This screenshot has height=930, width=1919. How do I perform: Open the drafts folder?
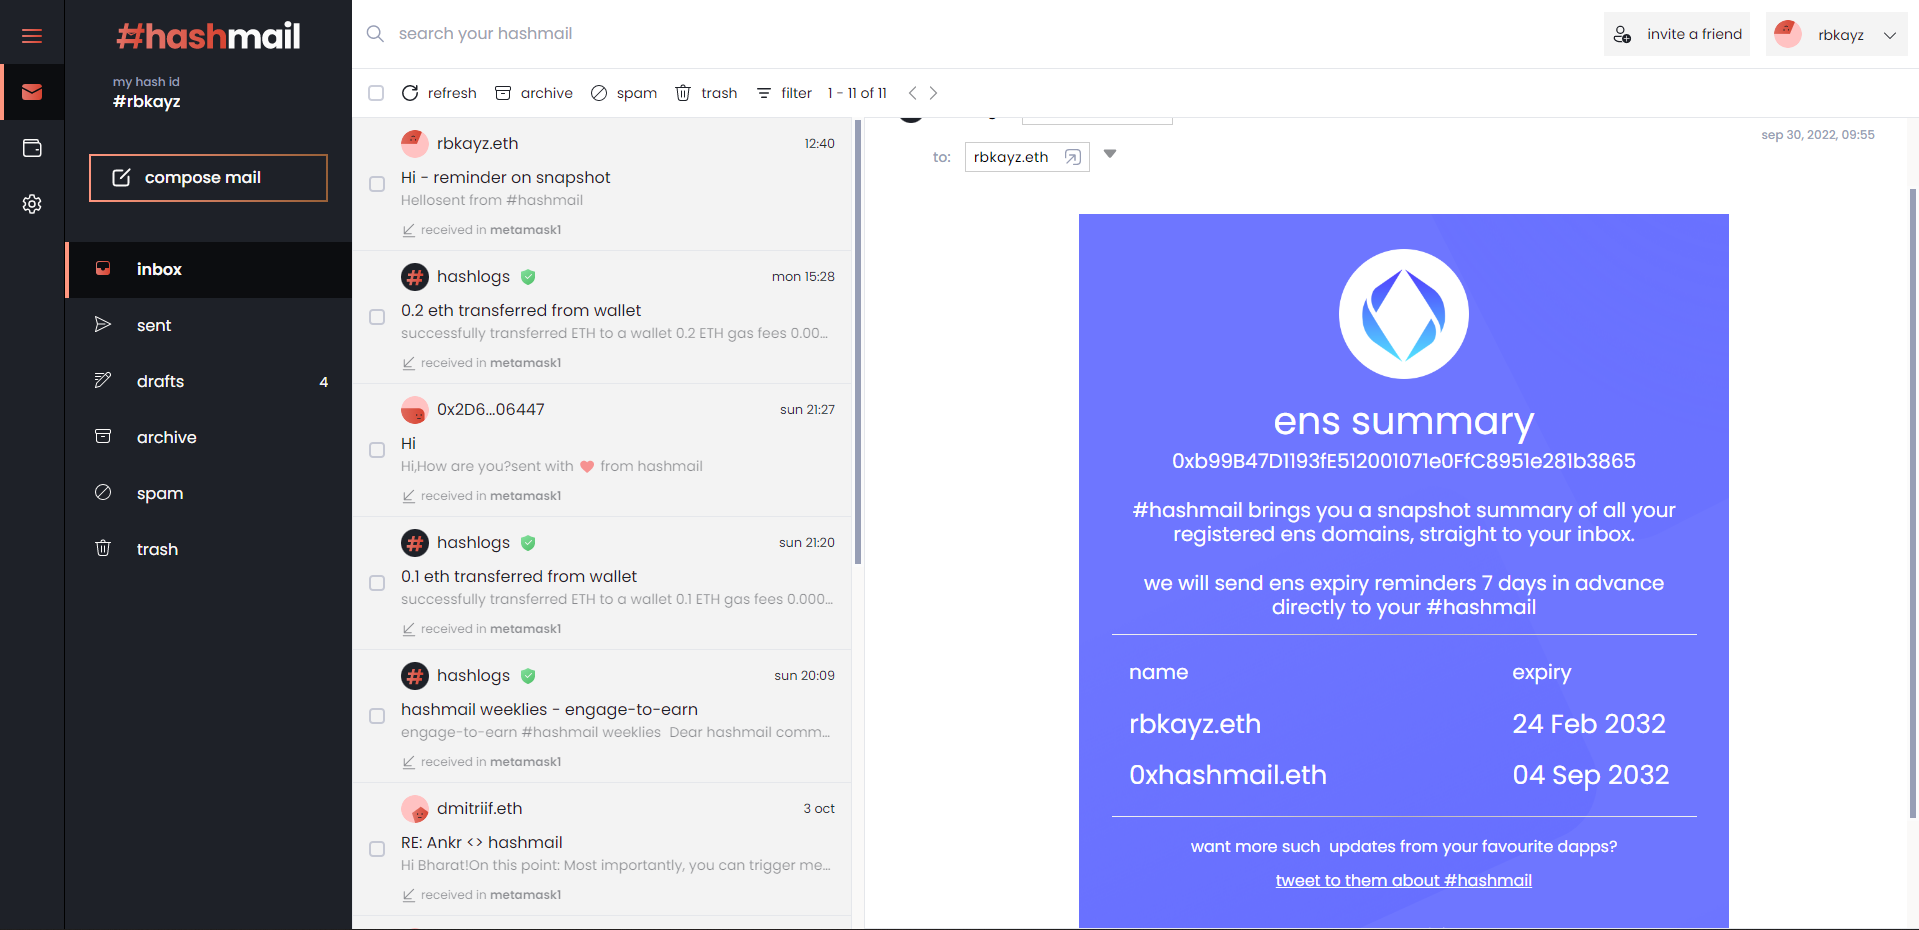pyautogui.click(x=210, y=381)
